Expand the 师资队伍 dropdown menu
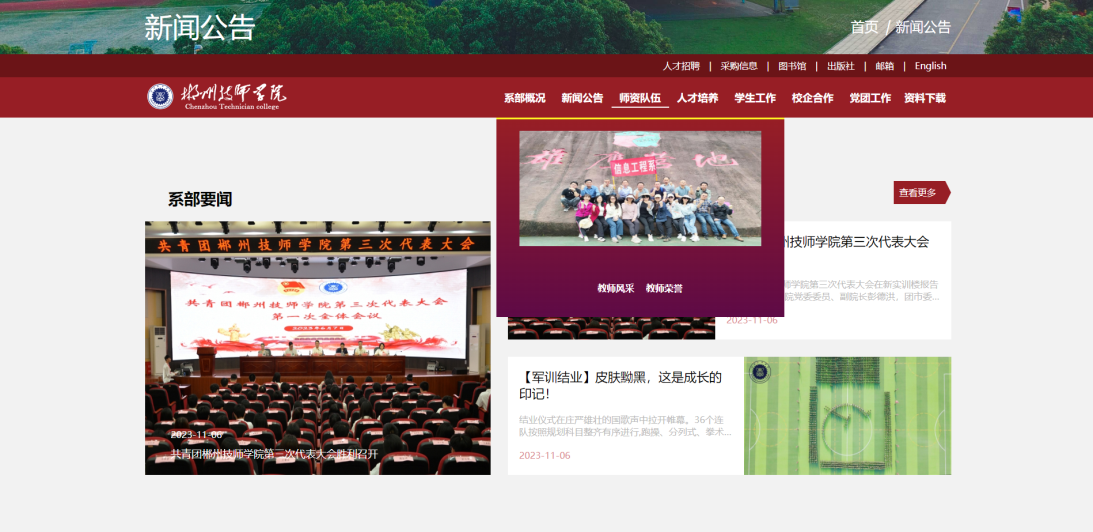1093x532 pixels. (x=640, y=98)
